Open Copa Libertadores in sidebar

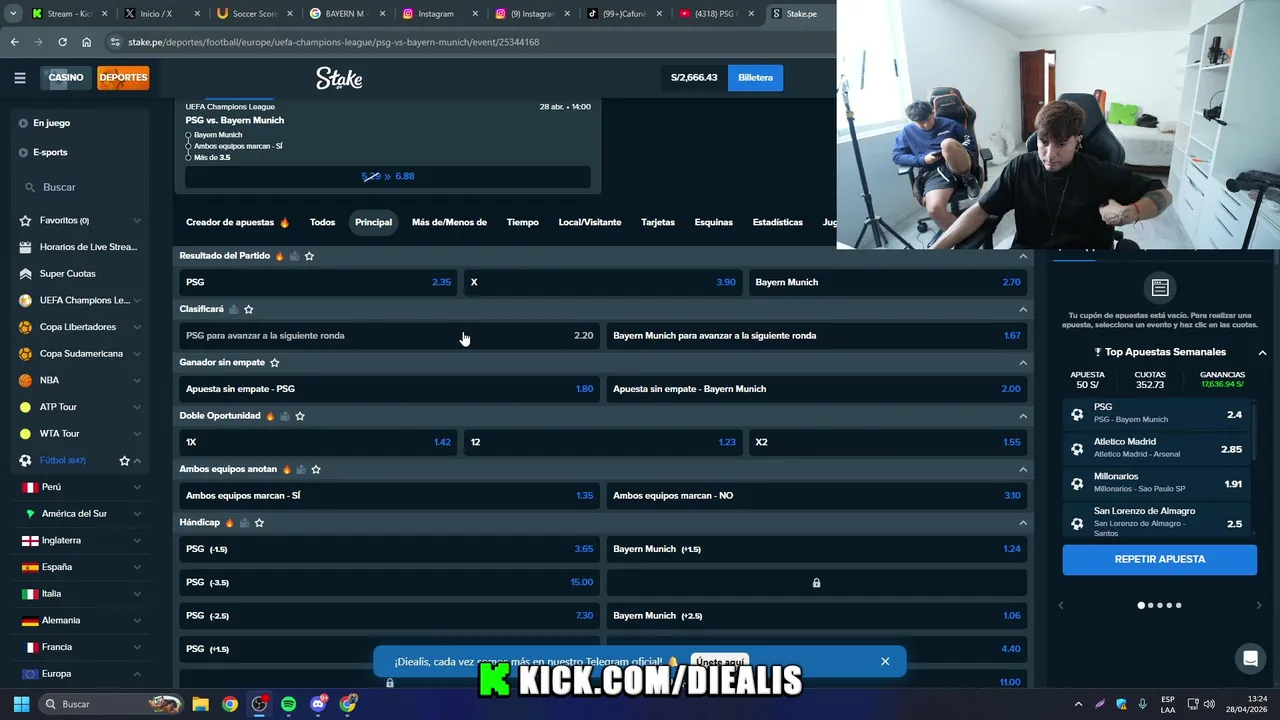pos(80,327)
